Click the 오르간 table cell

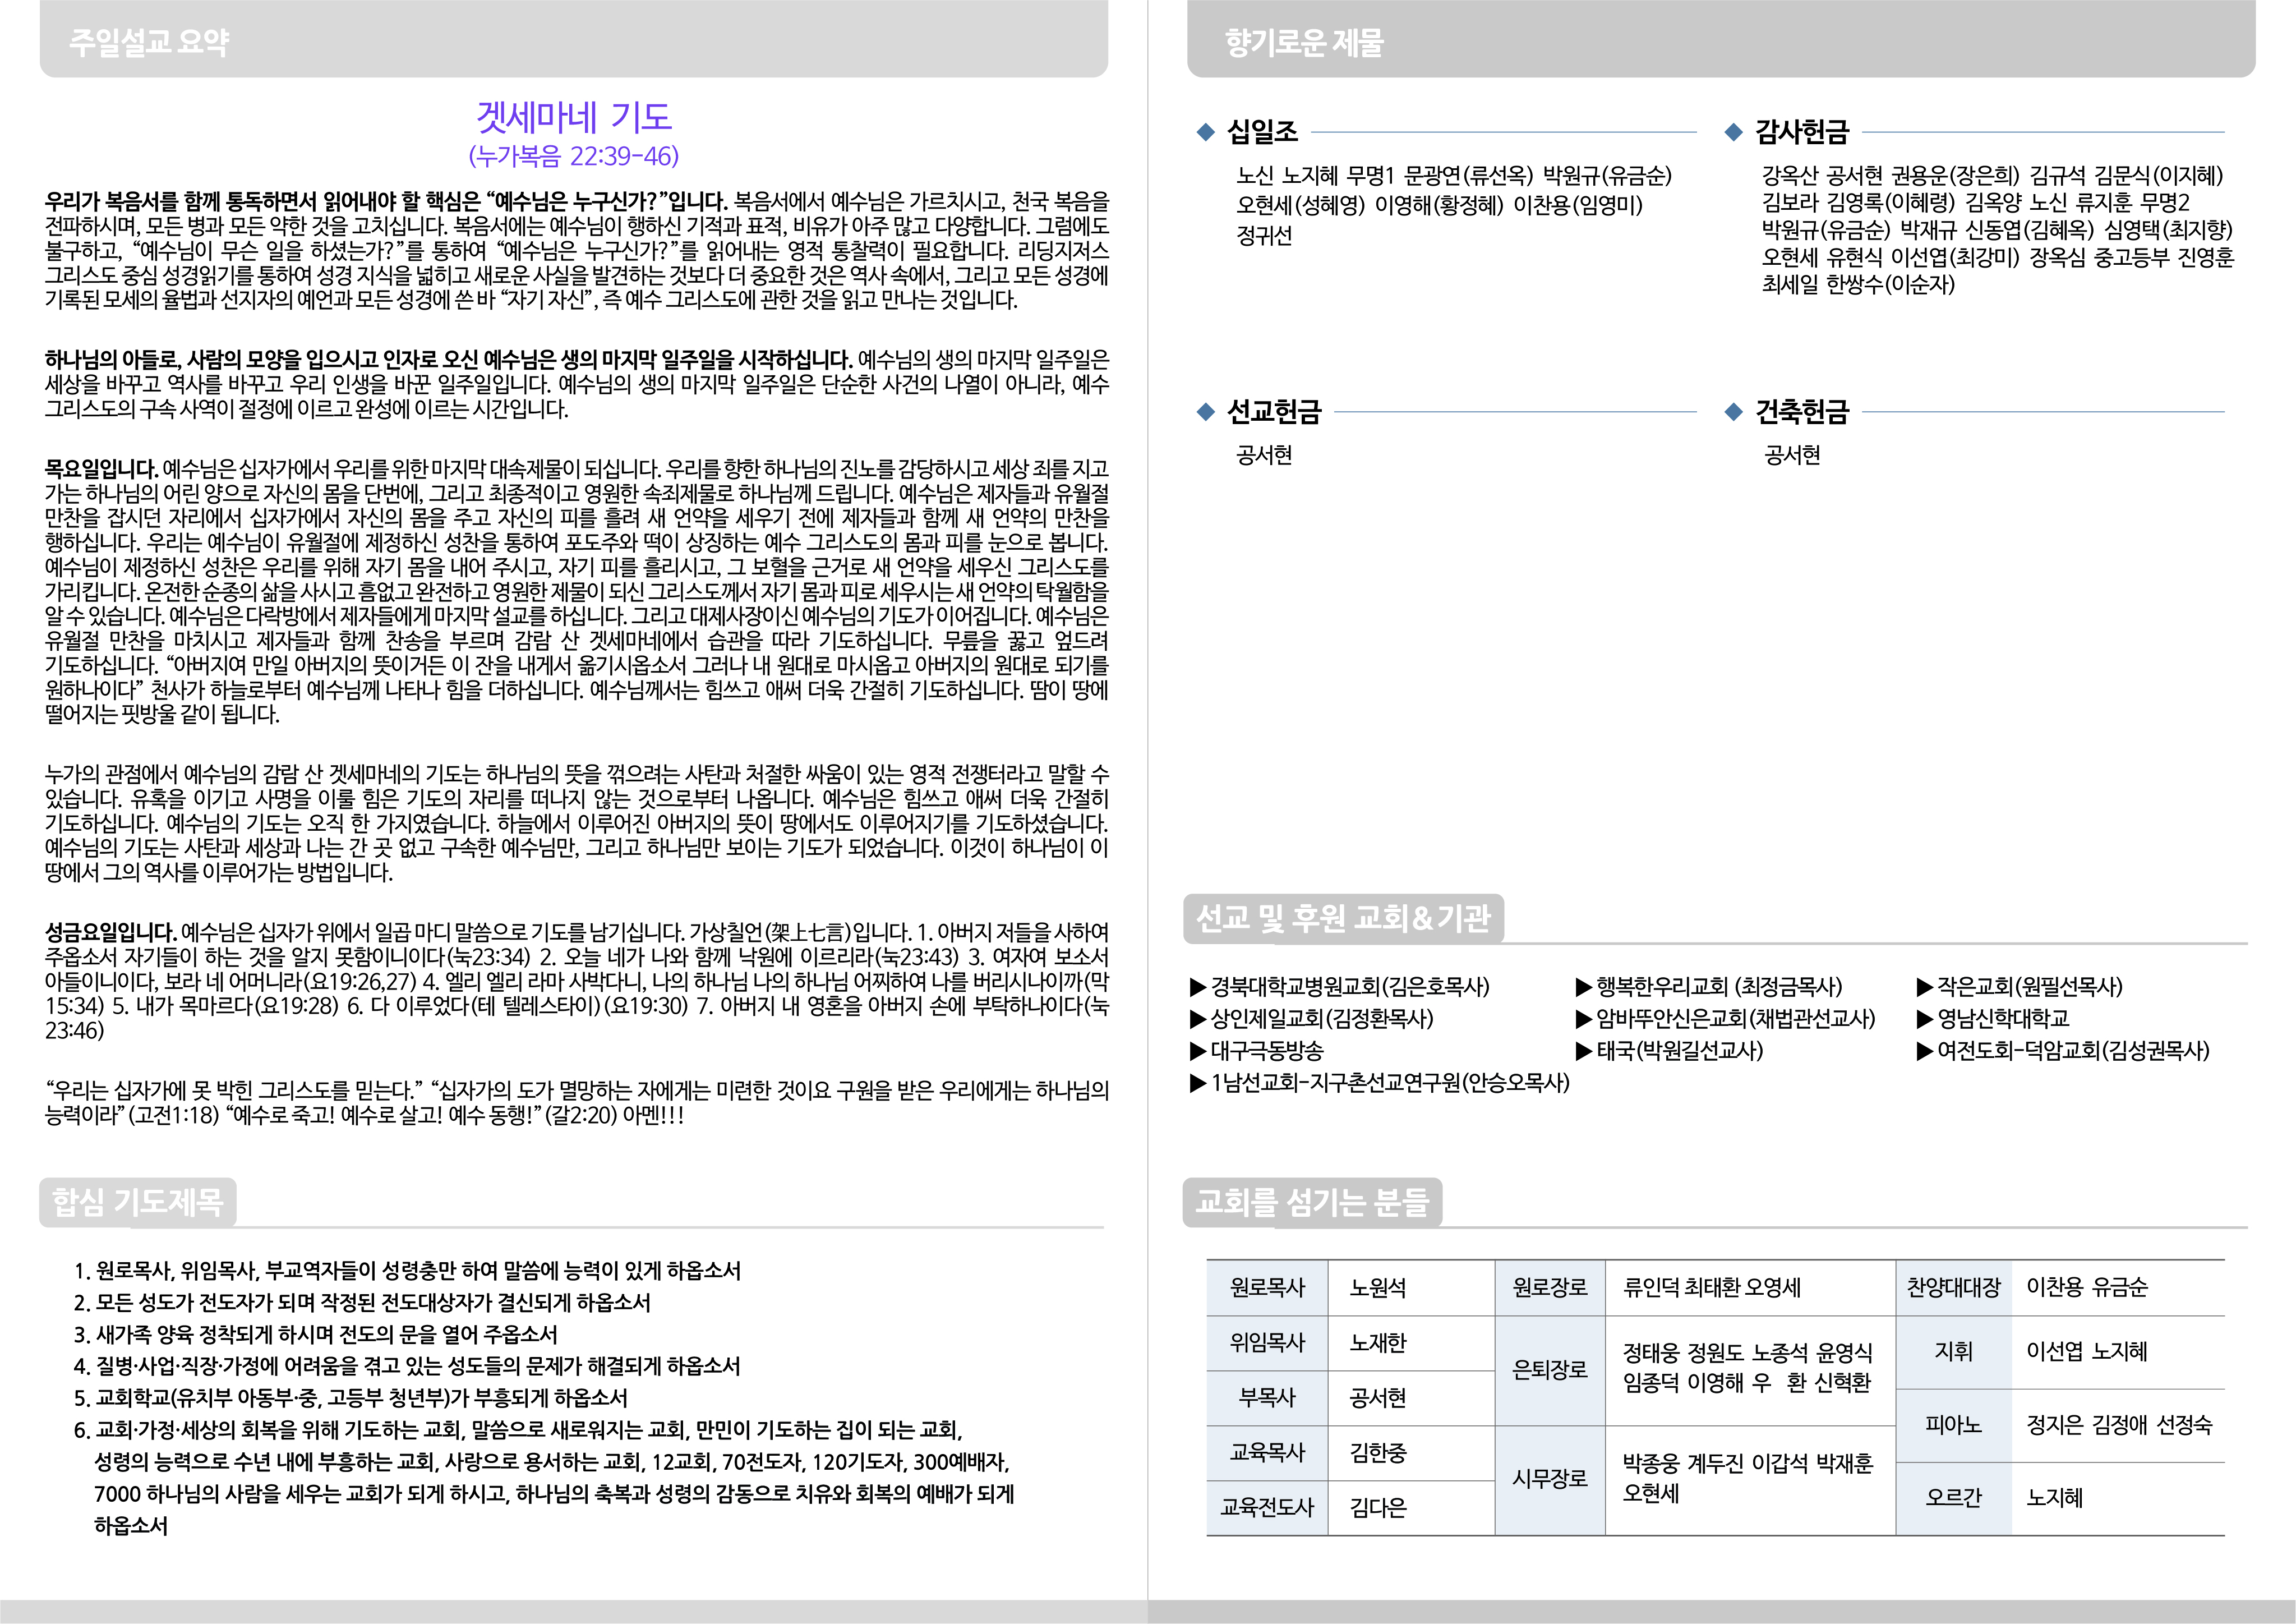(x=1954, y=1499)
